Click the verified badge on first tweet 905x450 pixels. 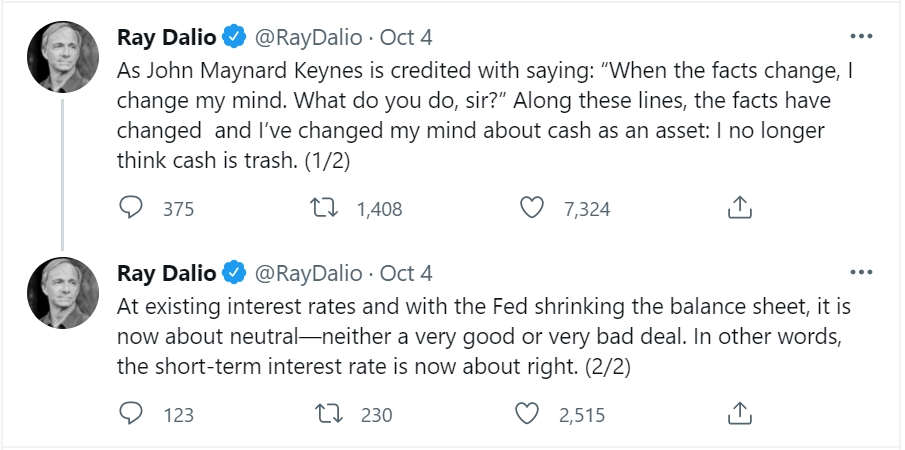[233, 38]
